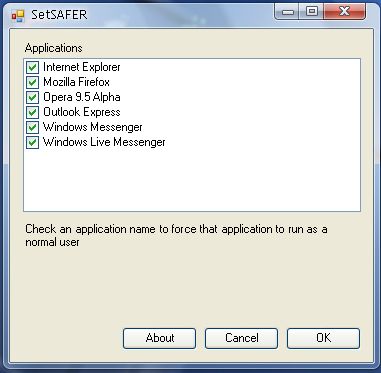Open the About dialog

[x=159, y=338]
